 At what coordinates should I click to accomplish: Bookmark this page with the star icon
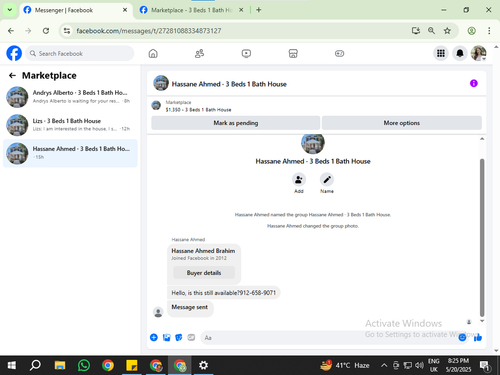(x=447, y=31)
